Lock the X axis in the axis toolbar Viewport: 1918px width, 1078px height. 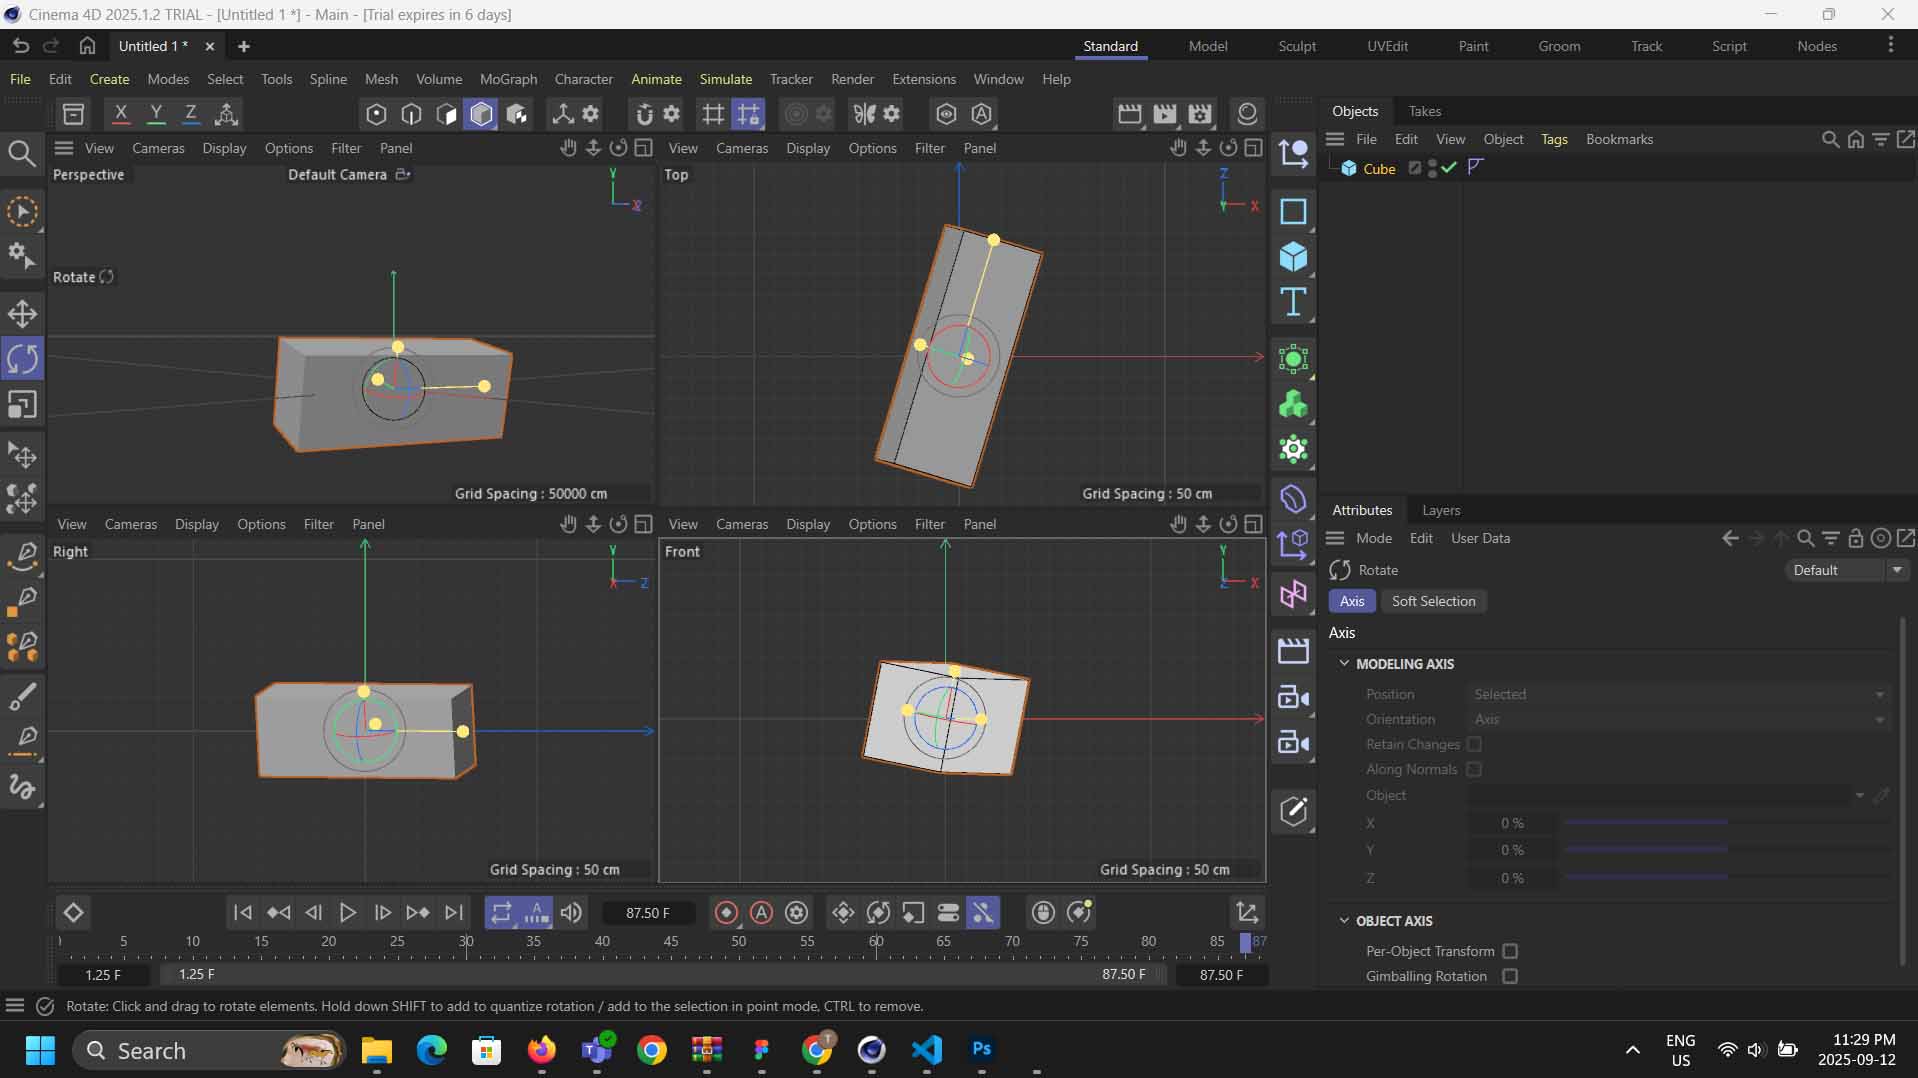[x=120, y=113]
